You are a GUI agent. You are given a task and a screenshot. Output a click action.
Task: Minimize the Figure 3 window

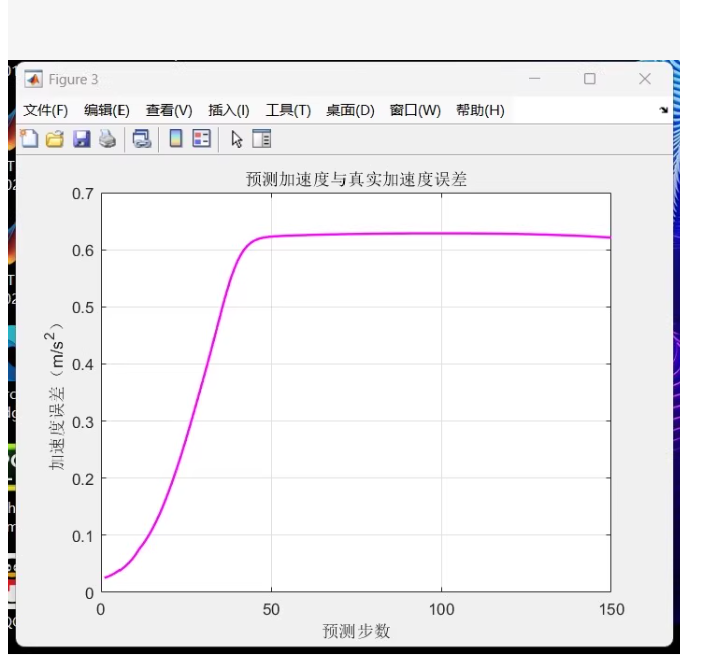pyautogui.click(x=534, y=79)
